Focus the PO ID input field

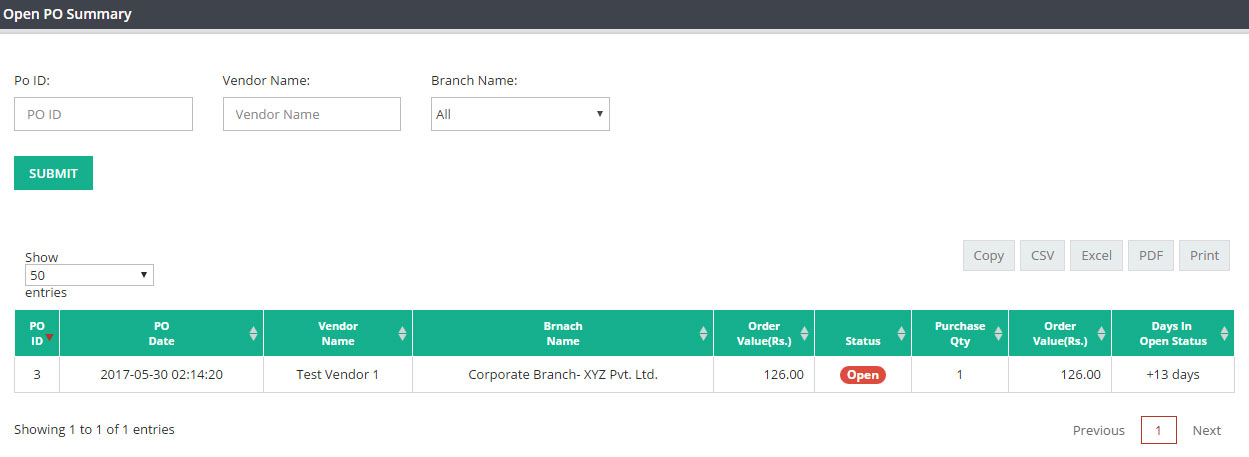pyautogui.click(x=103, y=114)
